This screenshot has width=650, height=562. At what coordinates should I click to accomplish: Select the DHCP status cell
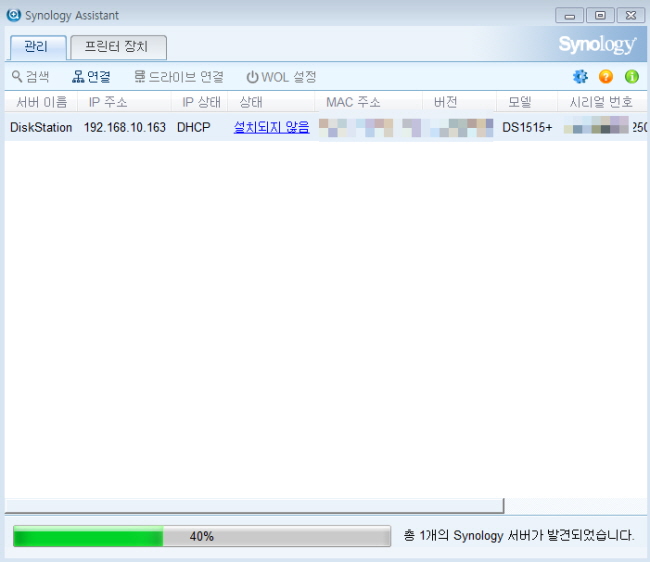[194, 127]
